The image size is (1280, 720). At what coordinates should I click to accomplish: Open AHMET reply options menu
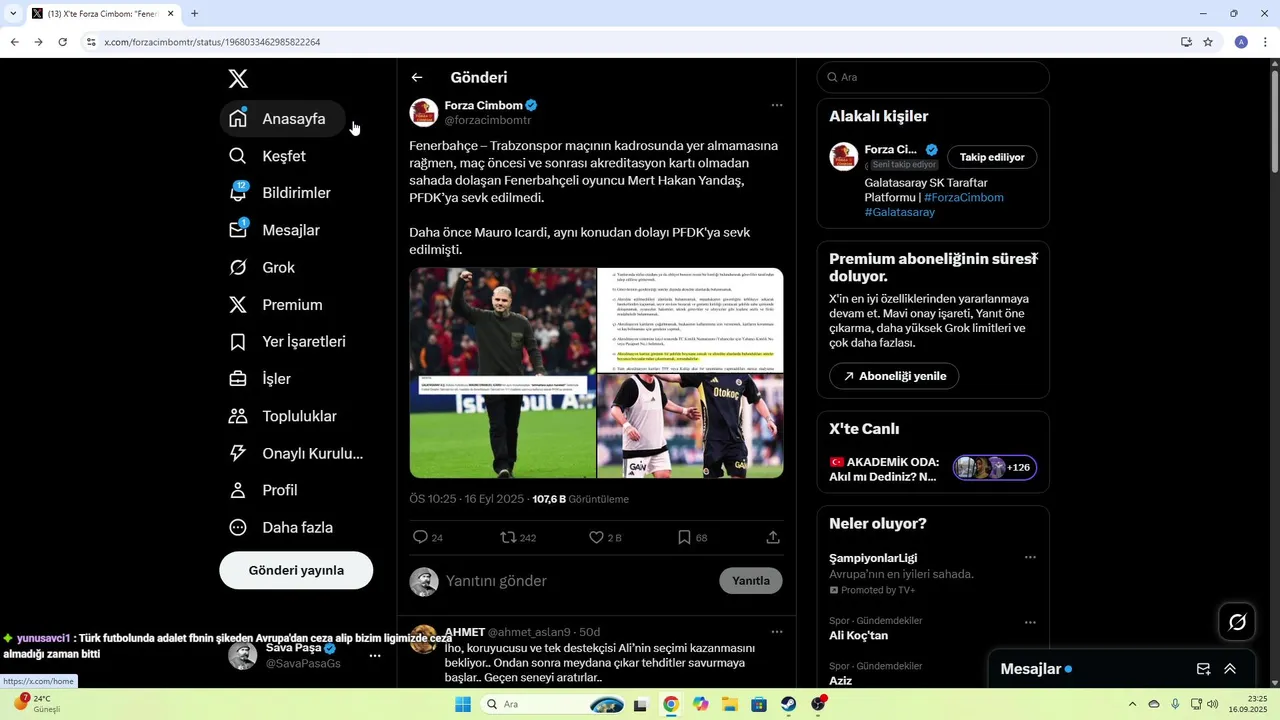pyautogui.click(x=777, y=632)
